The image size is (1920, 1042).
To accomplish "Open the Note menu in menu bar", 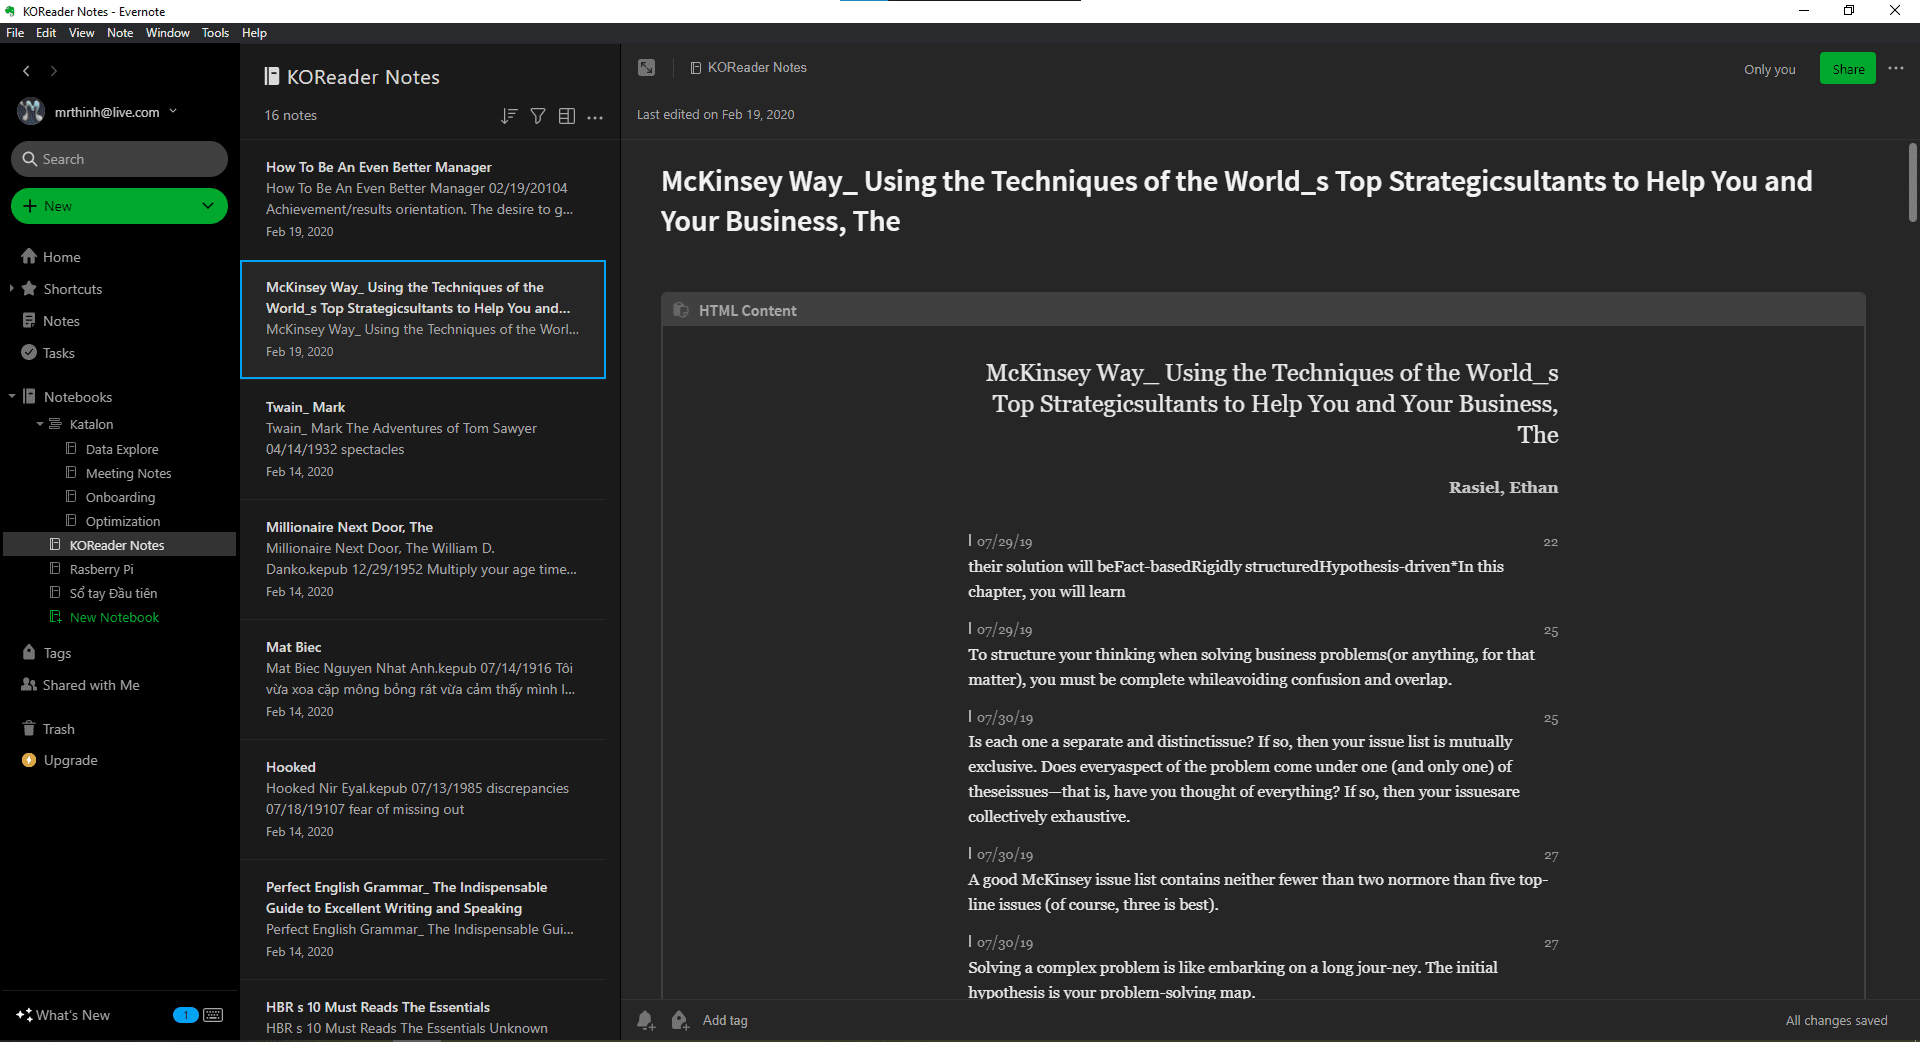I will (x=120, y=33).
